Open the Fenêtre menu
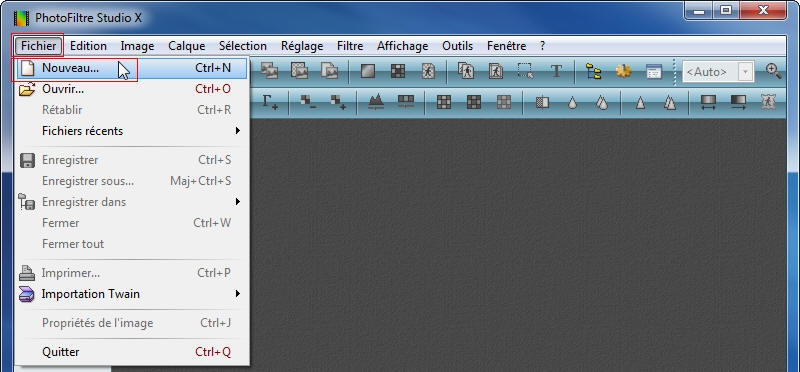This screenshot has height=372, width=800. coord(507,46)
